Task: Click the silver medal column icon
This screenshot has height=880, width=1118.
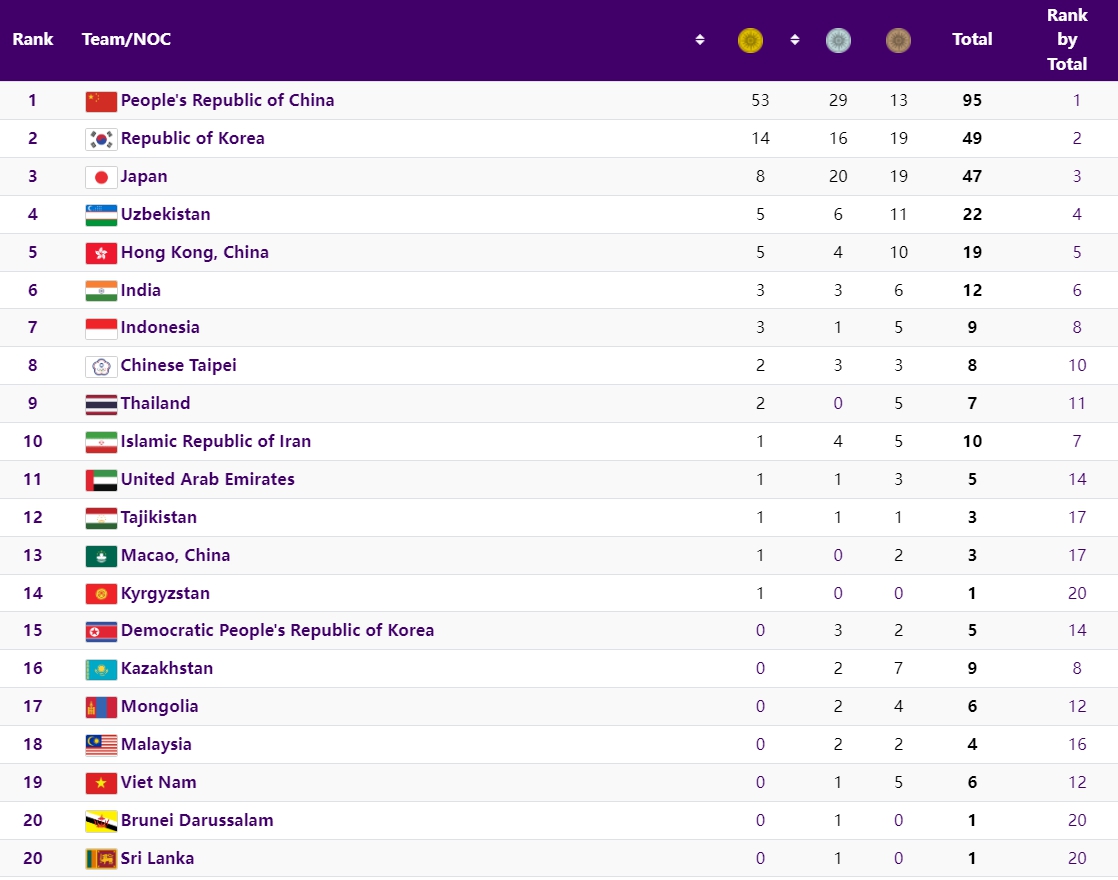Action: [x=838, y=40]
